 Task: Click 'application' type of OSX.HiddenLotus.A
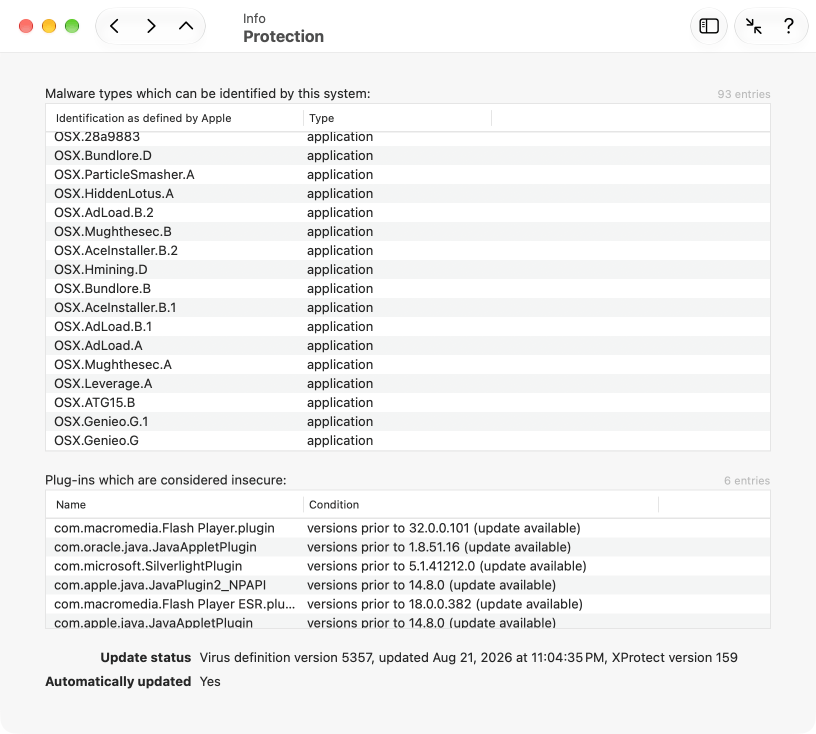pyautogui.click(x=340, y=194)
